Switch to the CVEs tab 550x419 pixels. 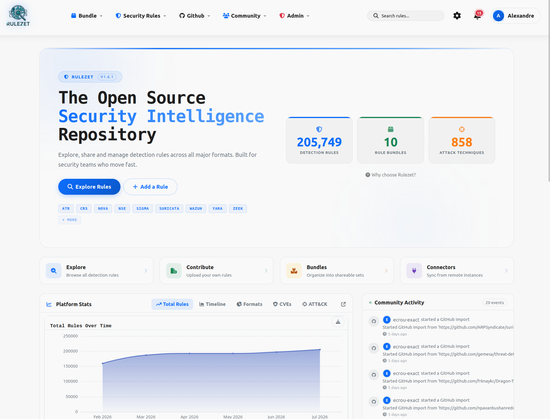pos(282,304)
